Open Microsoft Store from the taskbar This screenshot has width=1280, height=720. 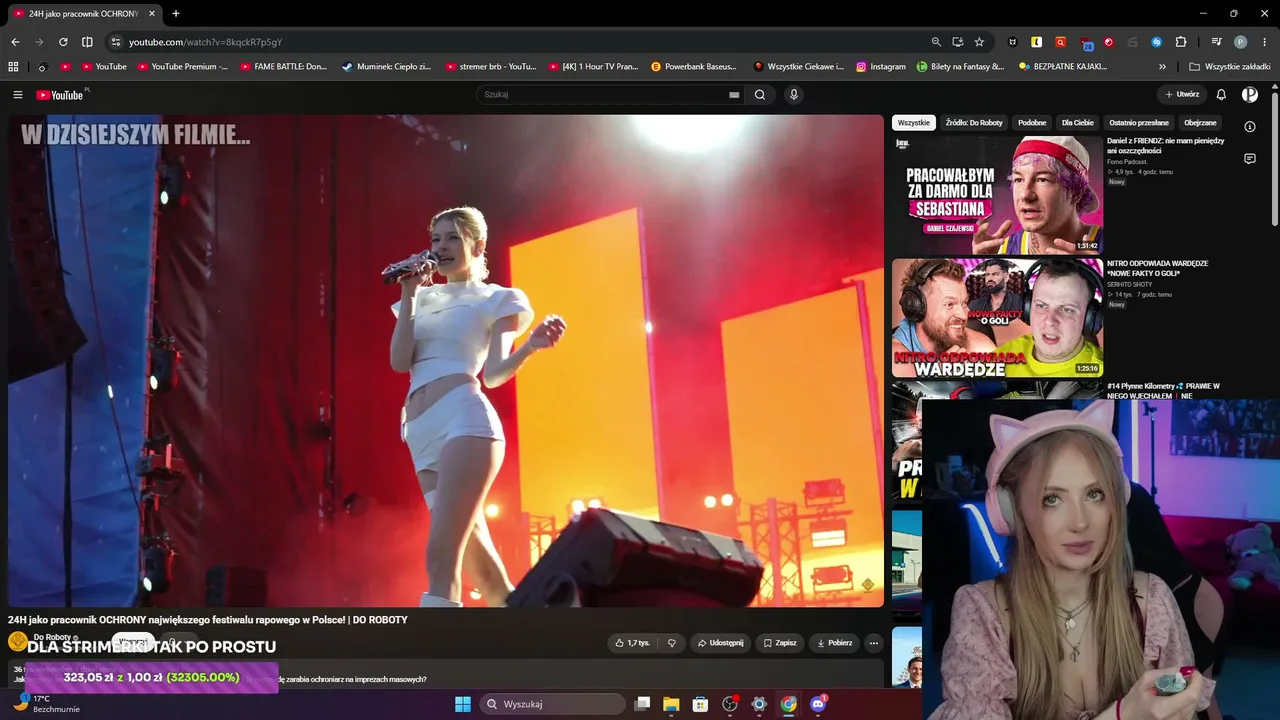[700, 704]
